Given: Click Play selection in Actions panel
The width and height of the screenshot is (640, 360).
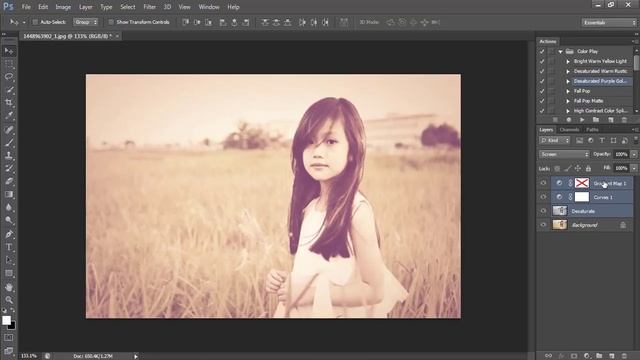Looking at the screenshot, I should pyautogui.click(x=582, y=120).
